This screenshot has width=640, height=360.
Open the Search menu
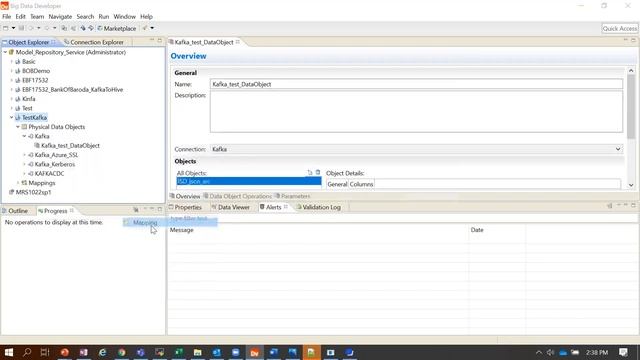pyautogui.click(x=85, y=17)
